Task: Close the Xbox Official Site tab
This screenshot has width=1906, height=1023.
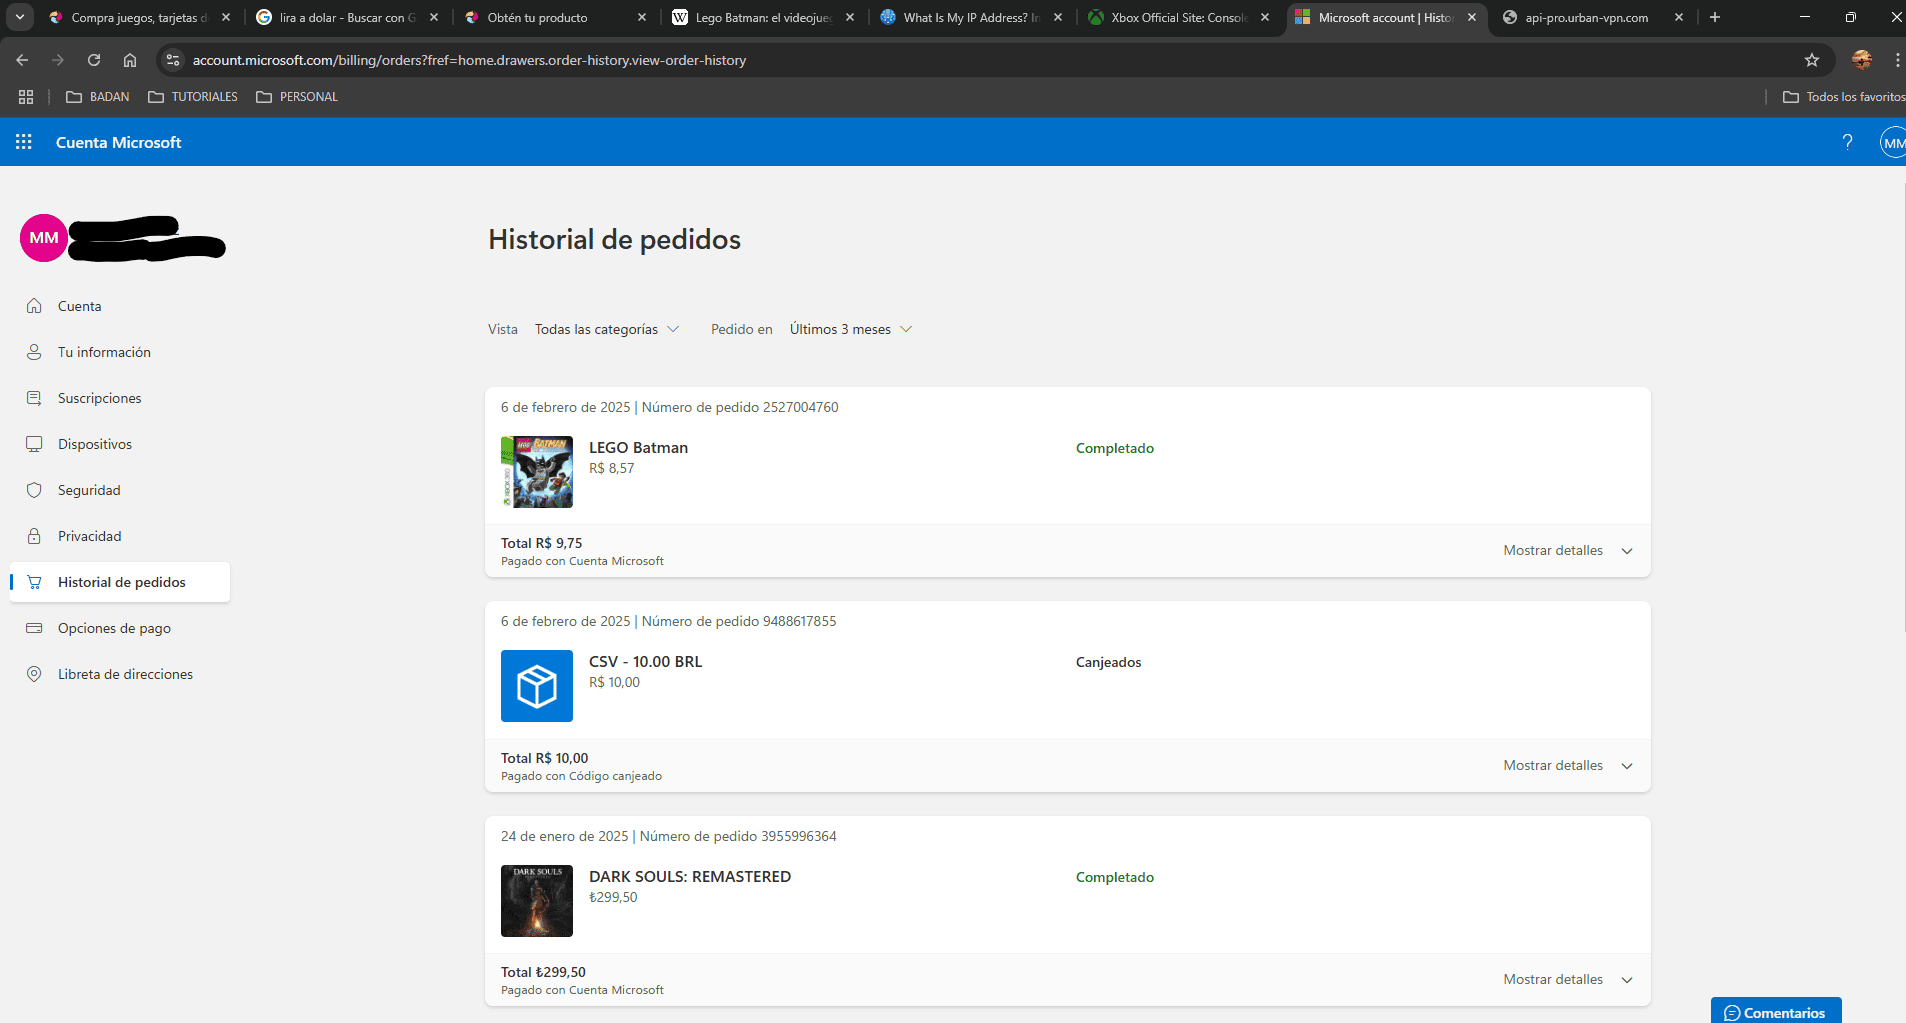Action: pyautogui.click(x=1265, y=17)
